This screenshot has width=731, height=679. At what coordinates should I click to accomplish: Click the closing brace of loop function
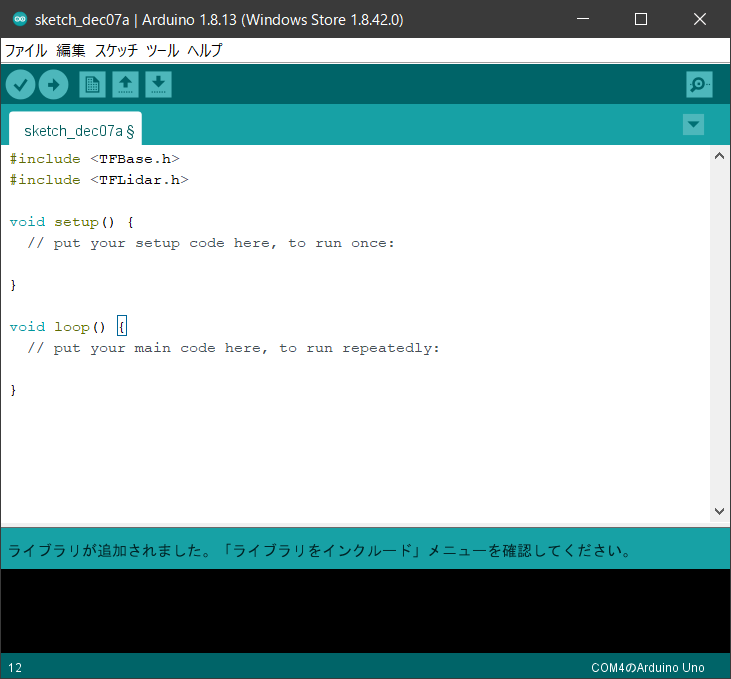(13, 390)
